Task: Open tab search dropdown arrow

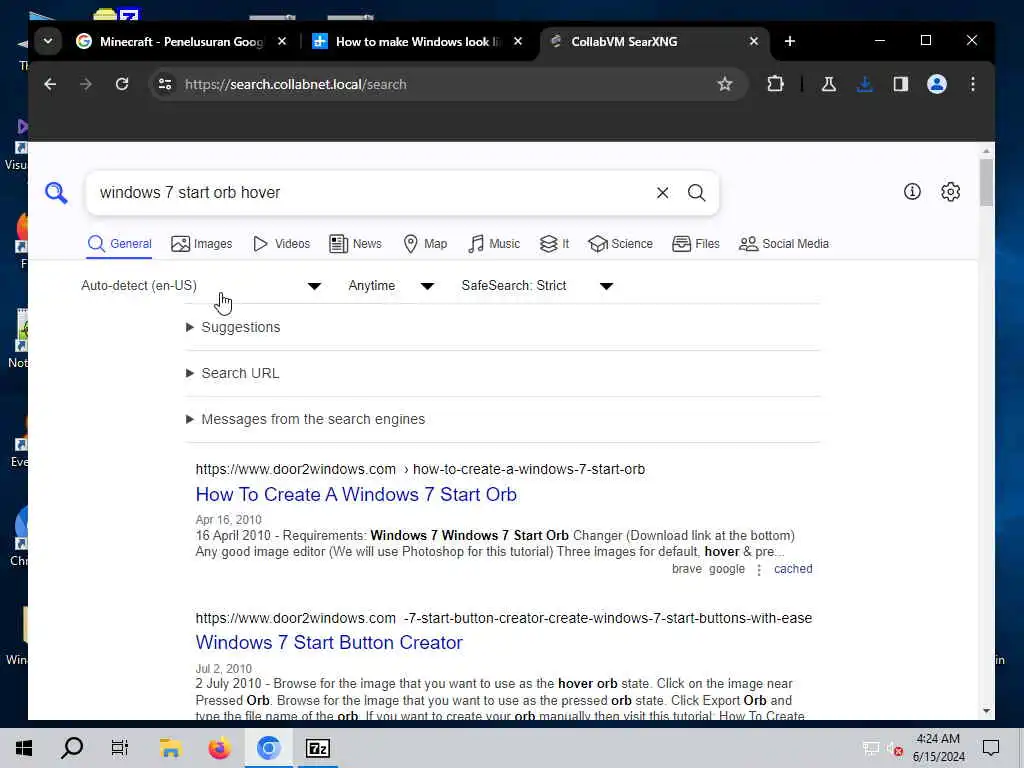Action: (x=48, y=42)
